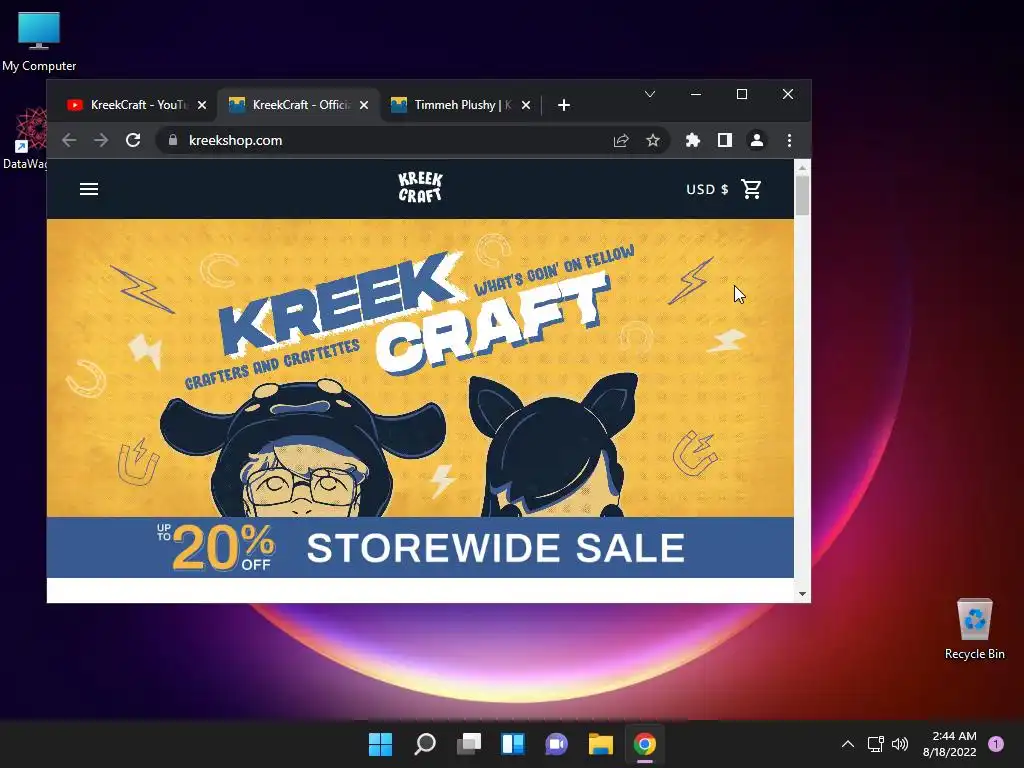Open the Widgets taskbar icon
Viewport: 1024px width, 768px height.
click(x=513, y=744)
